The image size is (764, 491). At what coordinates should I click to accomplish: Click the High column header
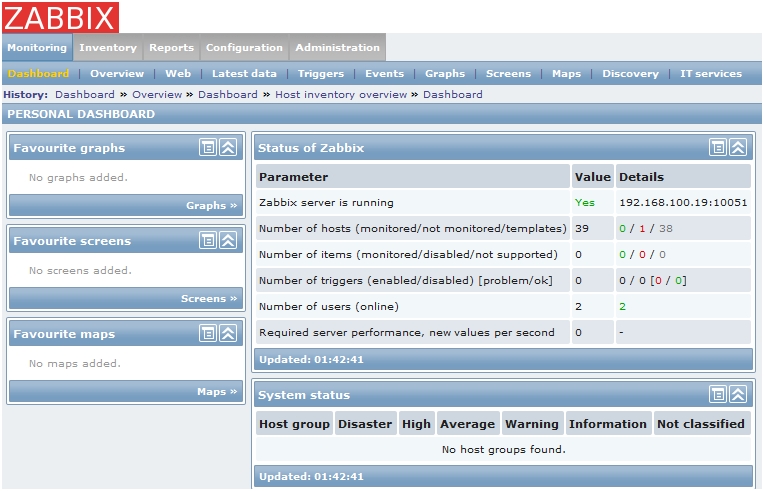coord(416,424)
